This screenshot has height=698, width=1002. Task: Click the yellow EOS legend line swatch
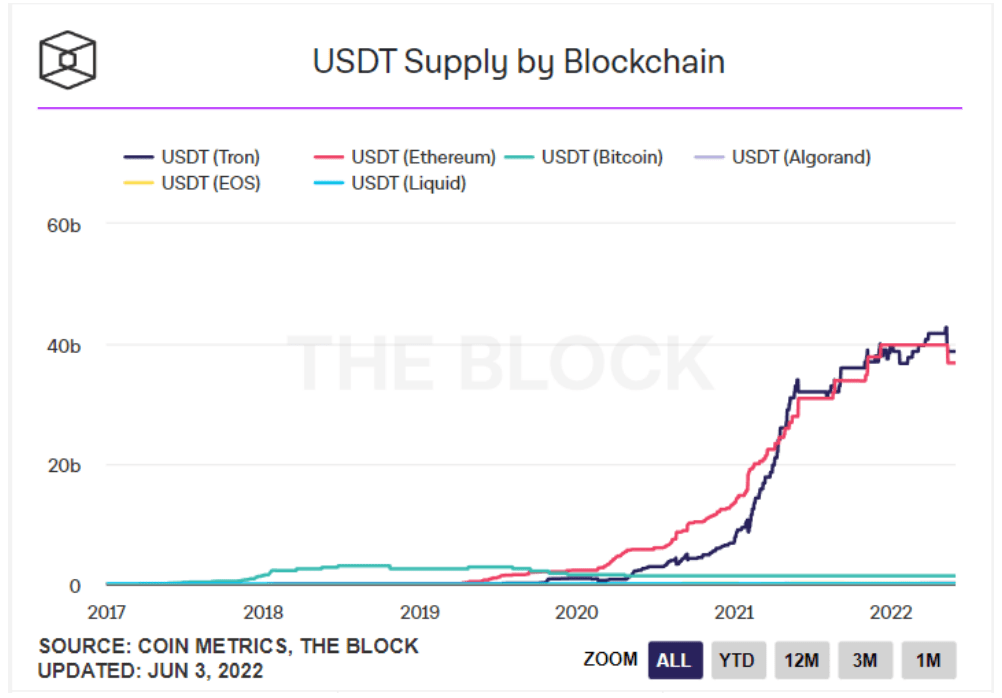[x=137, y=183]
